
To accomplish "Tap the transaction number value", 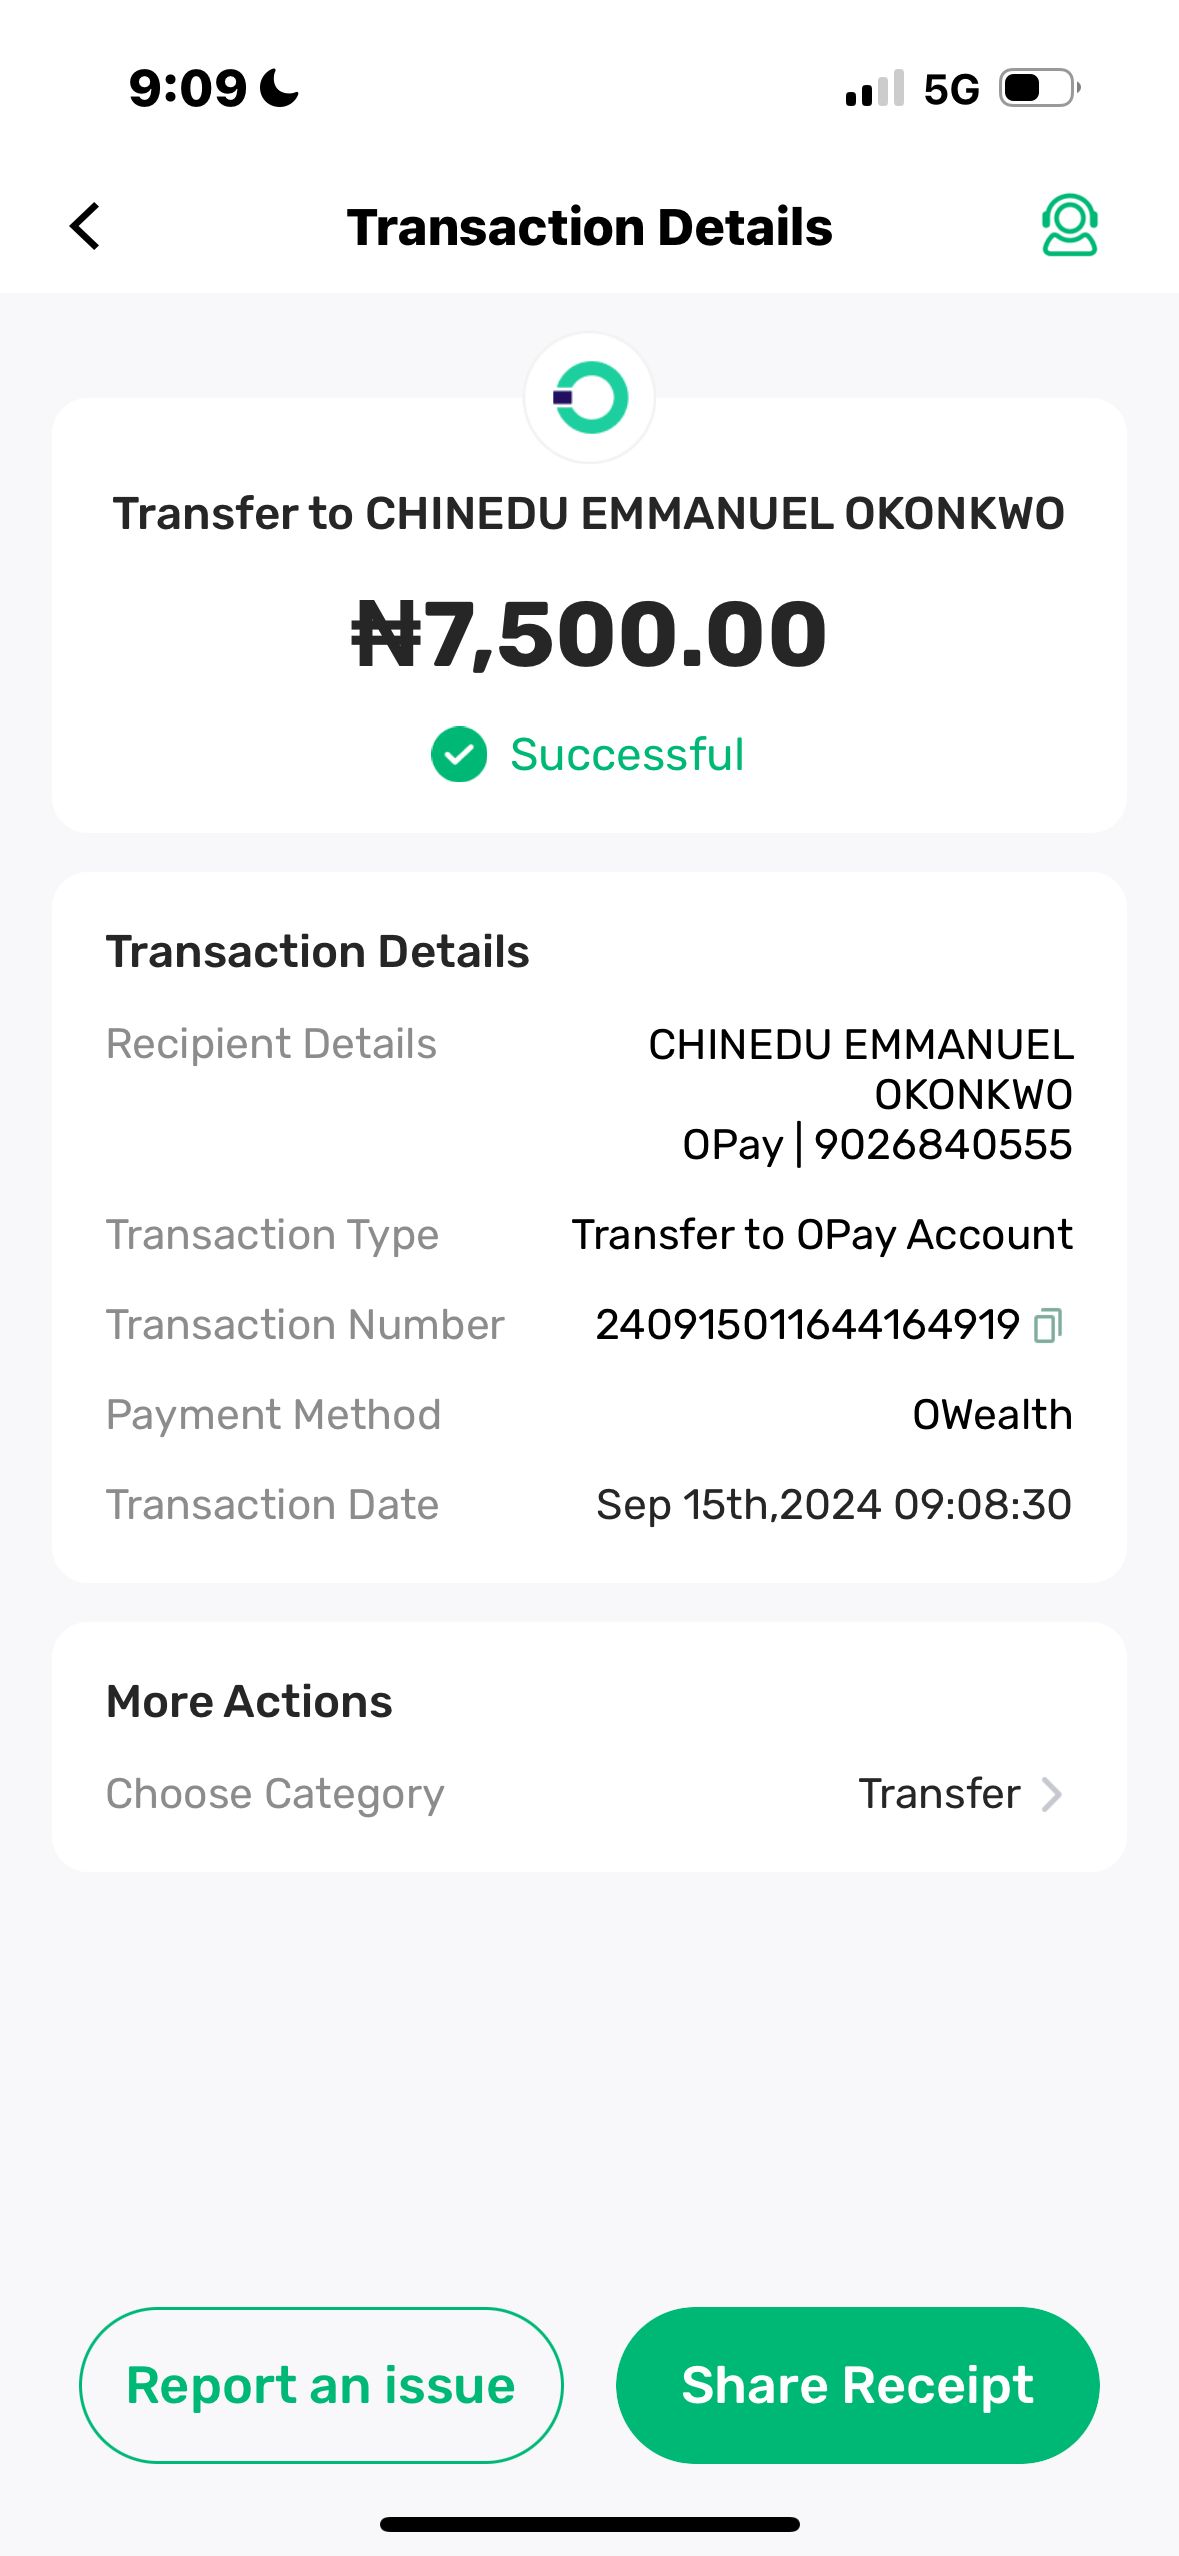I will pyautogui.click(x=807, y=1325).
